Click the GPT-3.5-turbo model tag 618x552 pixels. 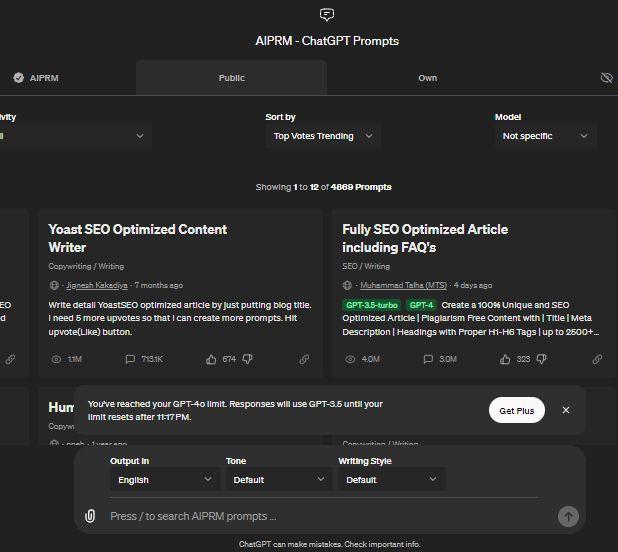pos(372,305)
